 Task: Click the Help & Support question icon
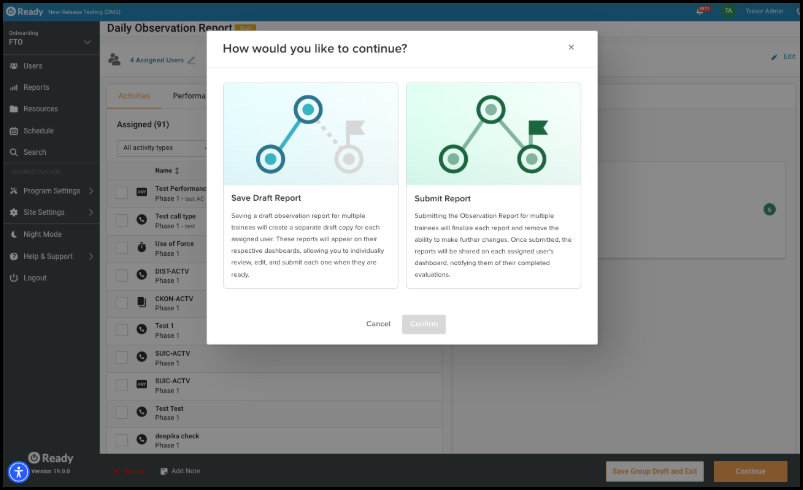tap(14, 256)
